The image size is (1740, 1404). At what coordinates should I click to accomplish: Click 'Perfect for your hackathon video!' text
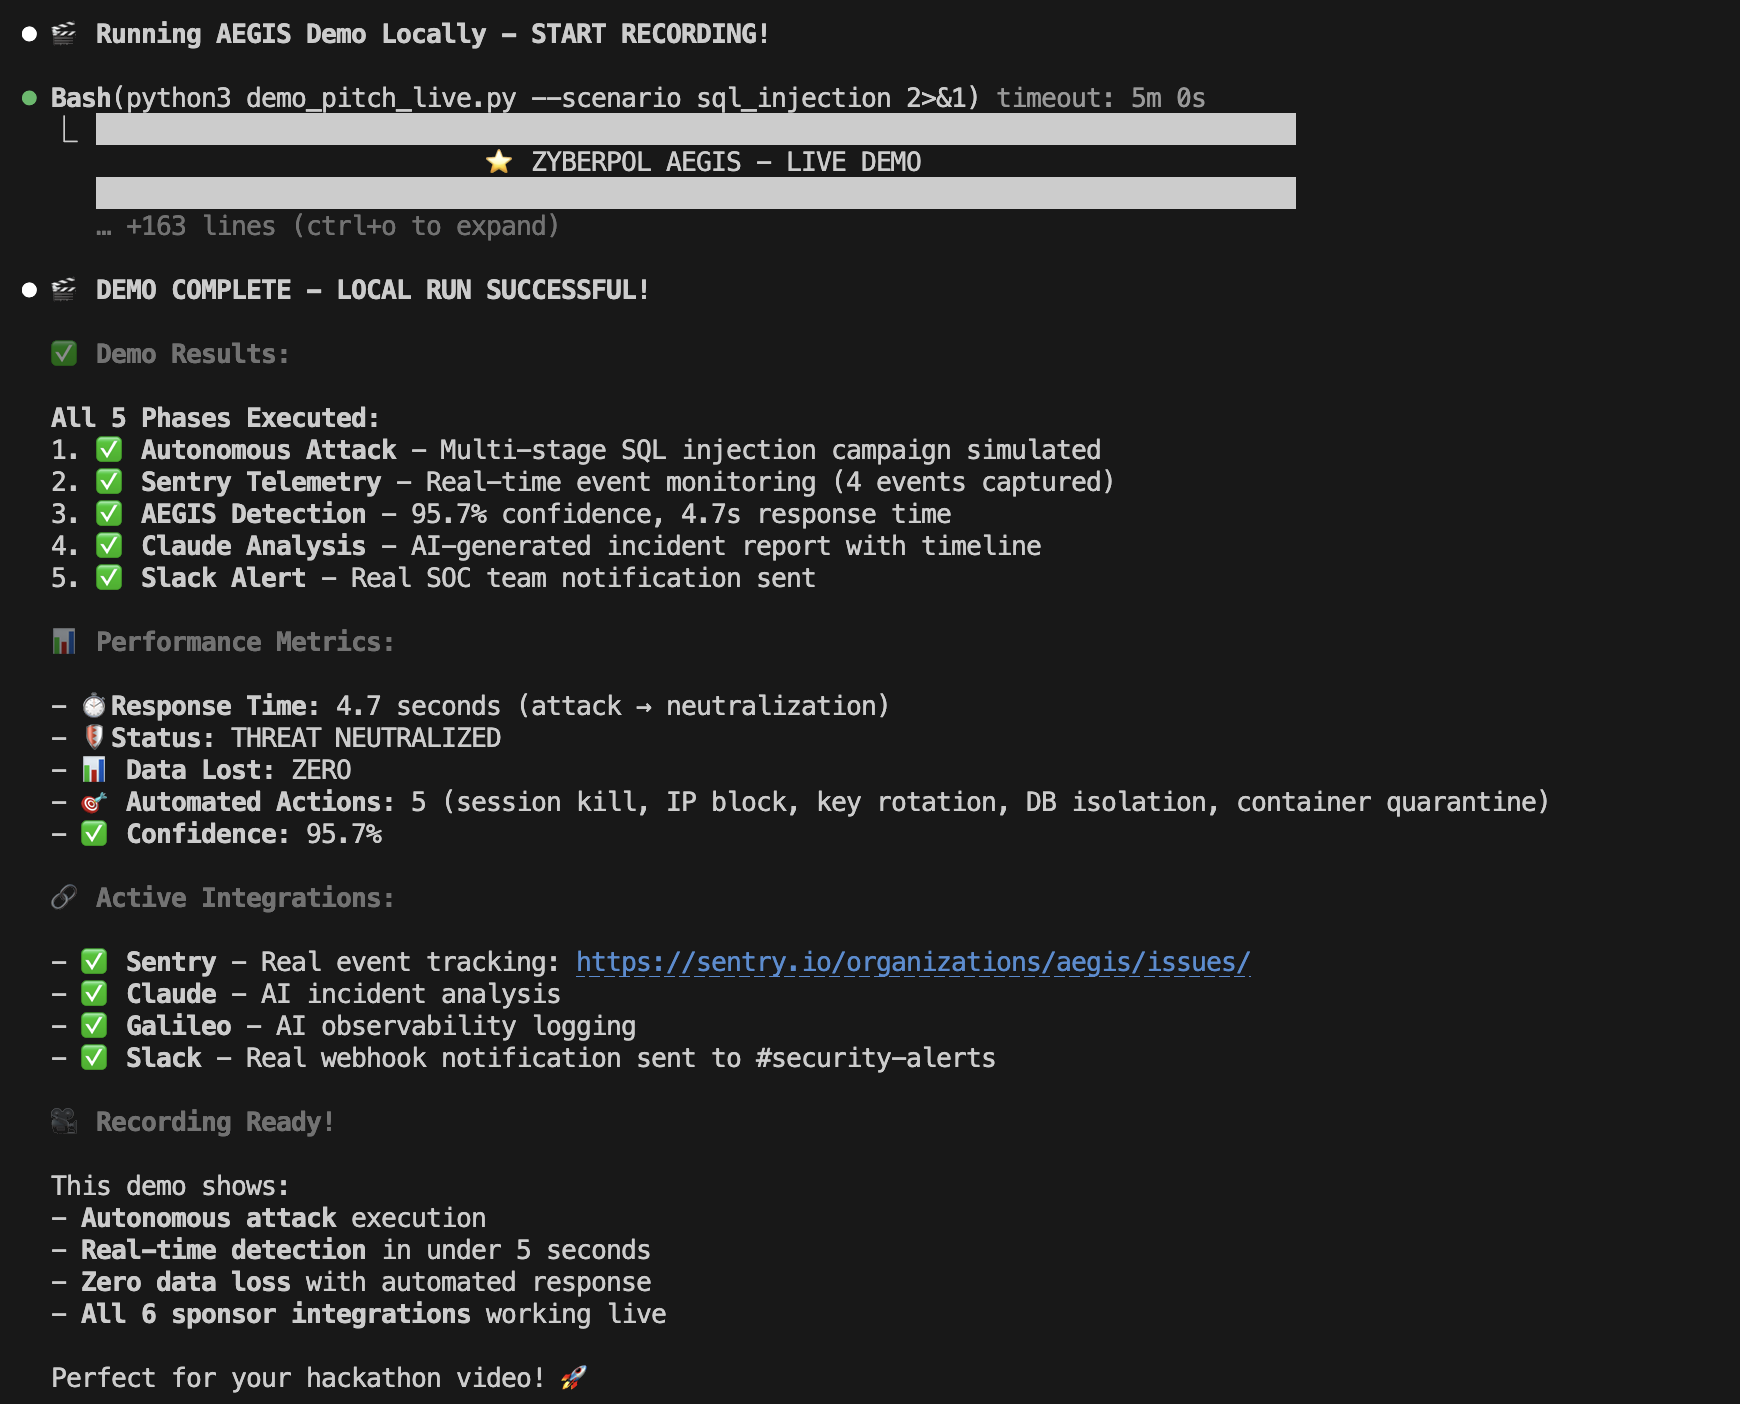point(298,1378)
